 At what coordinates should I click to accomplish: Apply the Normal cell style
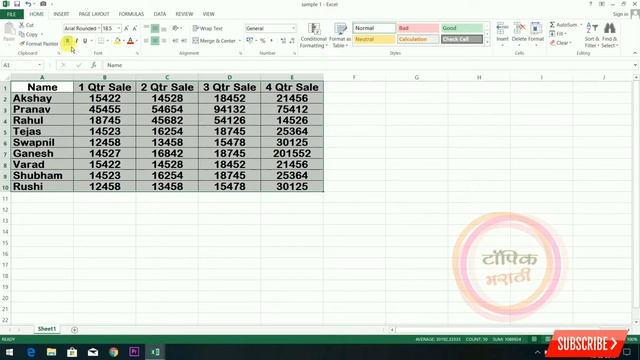point(374,28)
